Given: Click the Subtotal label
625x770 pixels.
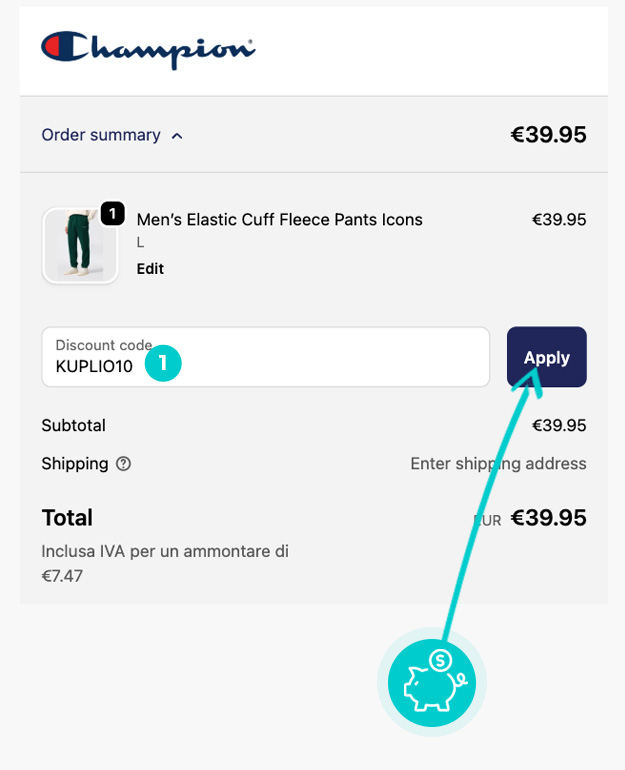Looking at the screenshot, I should (73, 426).
